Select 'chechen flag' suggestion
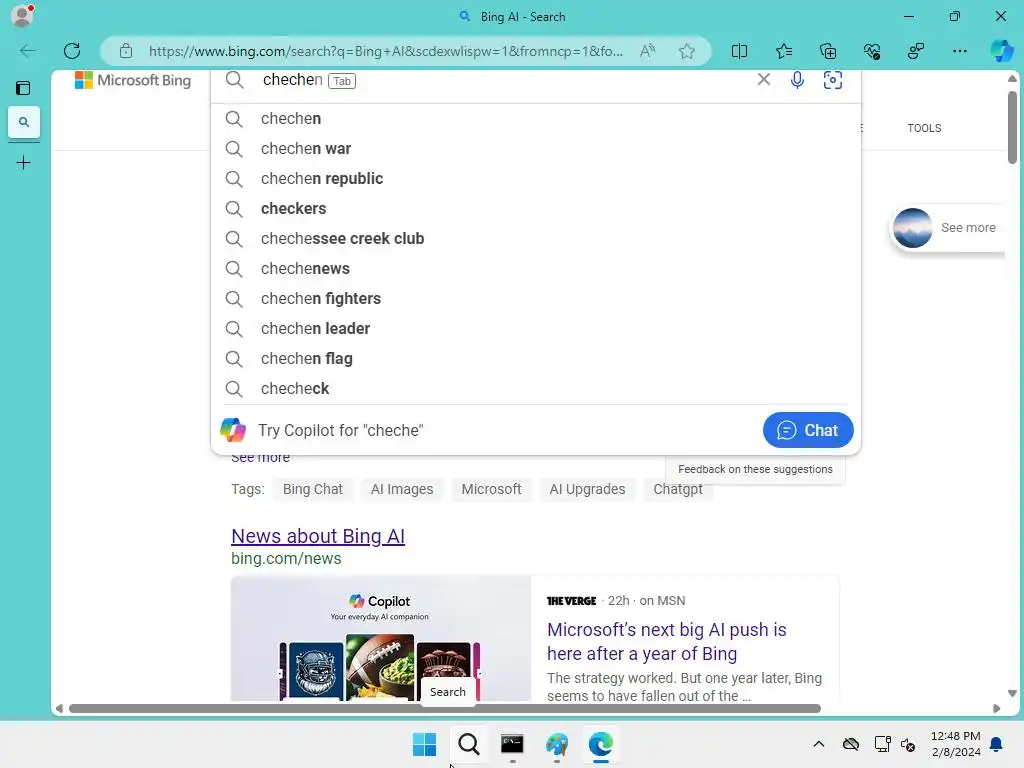 click(536, 359)
